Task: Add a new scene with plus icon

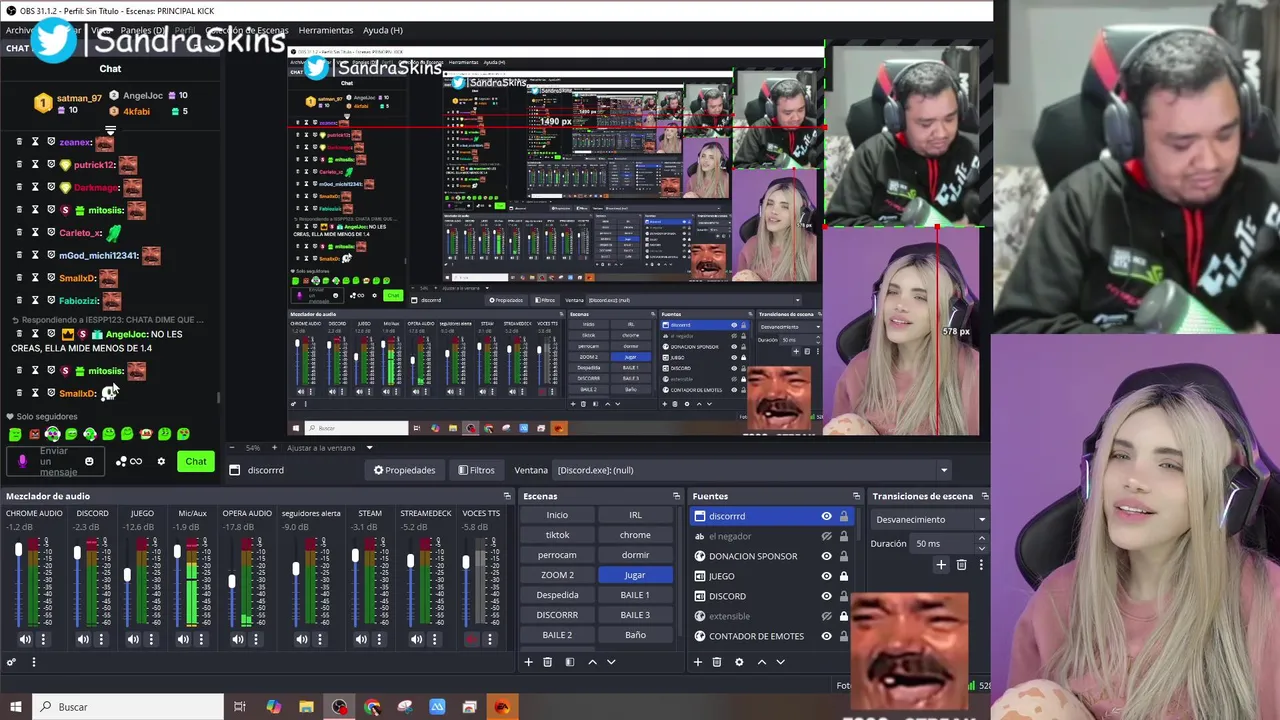Action: pyautogui.click(x=528, y=662)
